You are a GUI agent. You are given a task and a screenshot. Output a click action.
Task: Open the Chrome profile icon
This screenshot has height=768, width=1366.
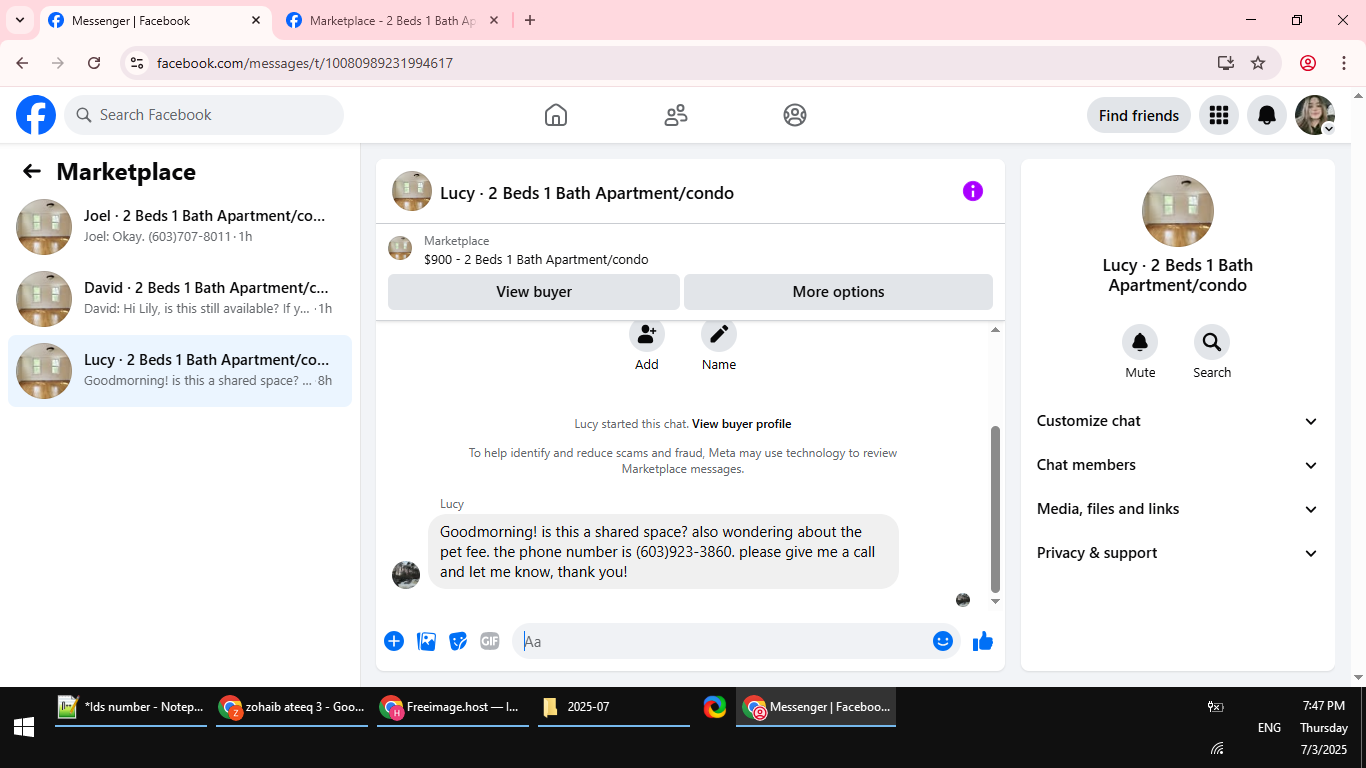pyautogui.click(x=1308, y=63)
